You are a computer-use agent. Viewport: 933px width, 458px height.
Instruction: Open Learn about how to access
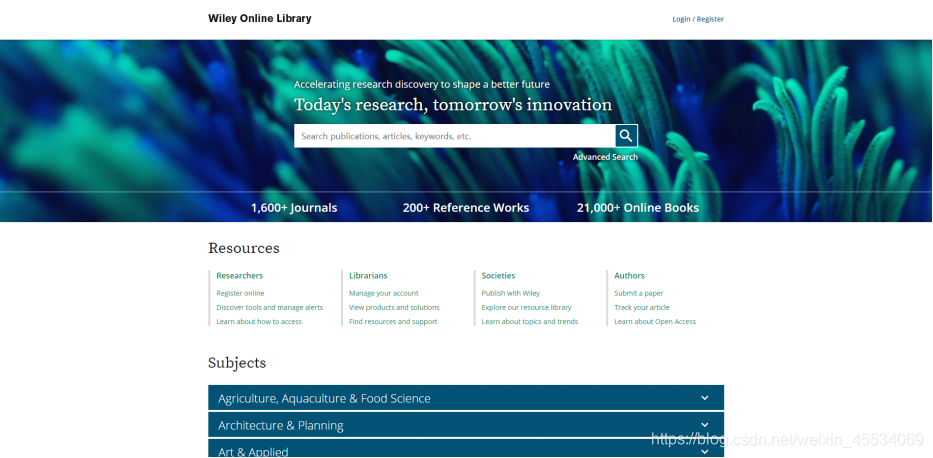[x=259, y=322]
